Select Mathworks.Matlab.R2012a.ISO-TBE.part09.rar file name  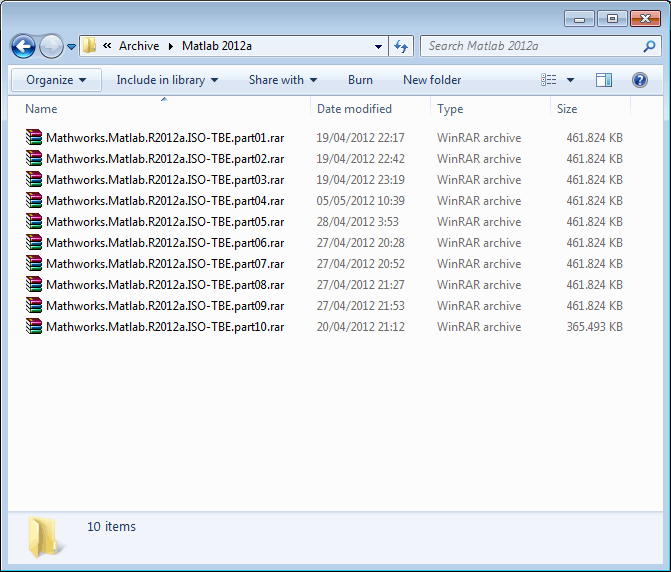click(165, 305)
